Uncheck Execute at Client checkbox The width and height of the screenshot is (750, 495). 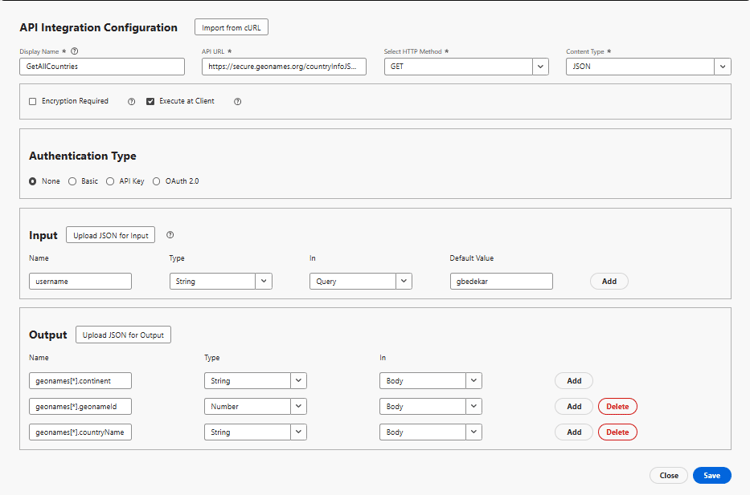click(150, 101)
